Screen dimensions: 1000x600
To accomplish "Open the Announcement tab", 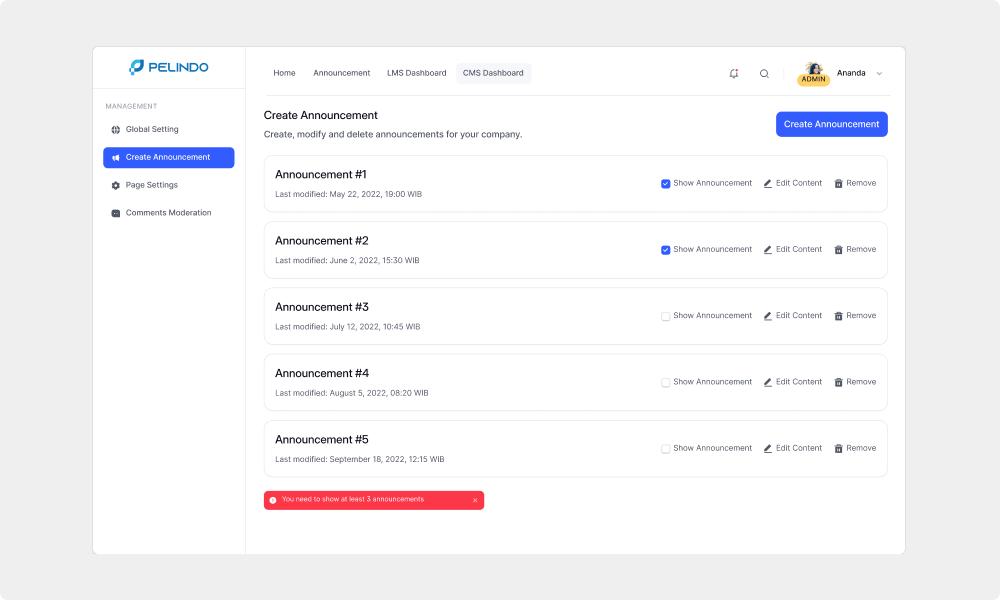I will [341, 73].
